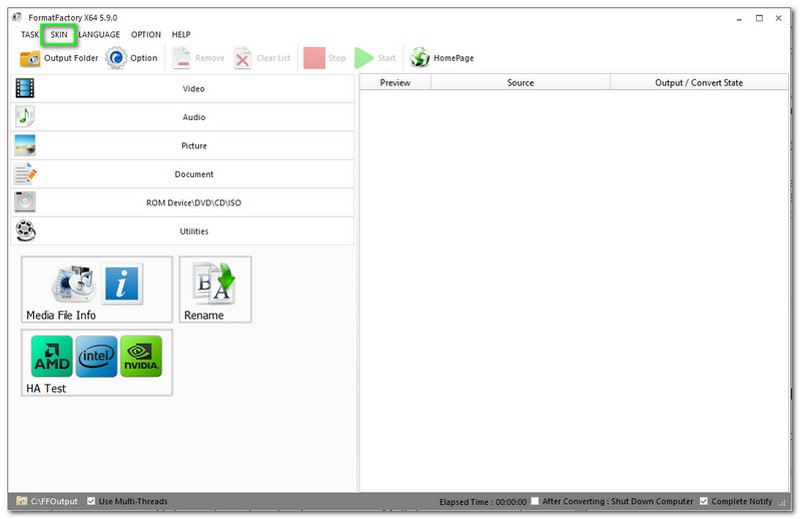Viewport: 800px width, 519px height.
Task: Click the blue info 'i' icon
Action: coord(121,283)
